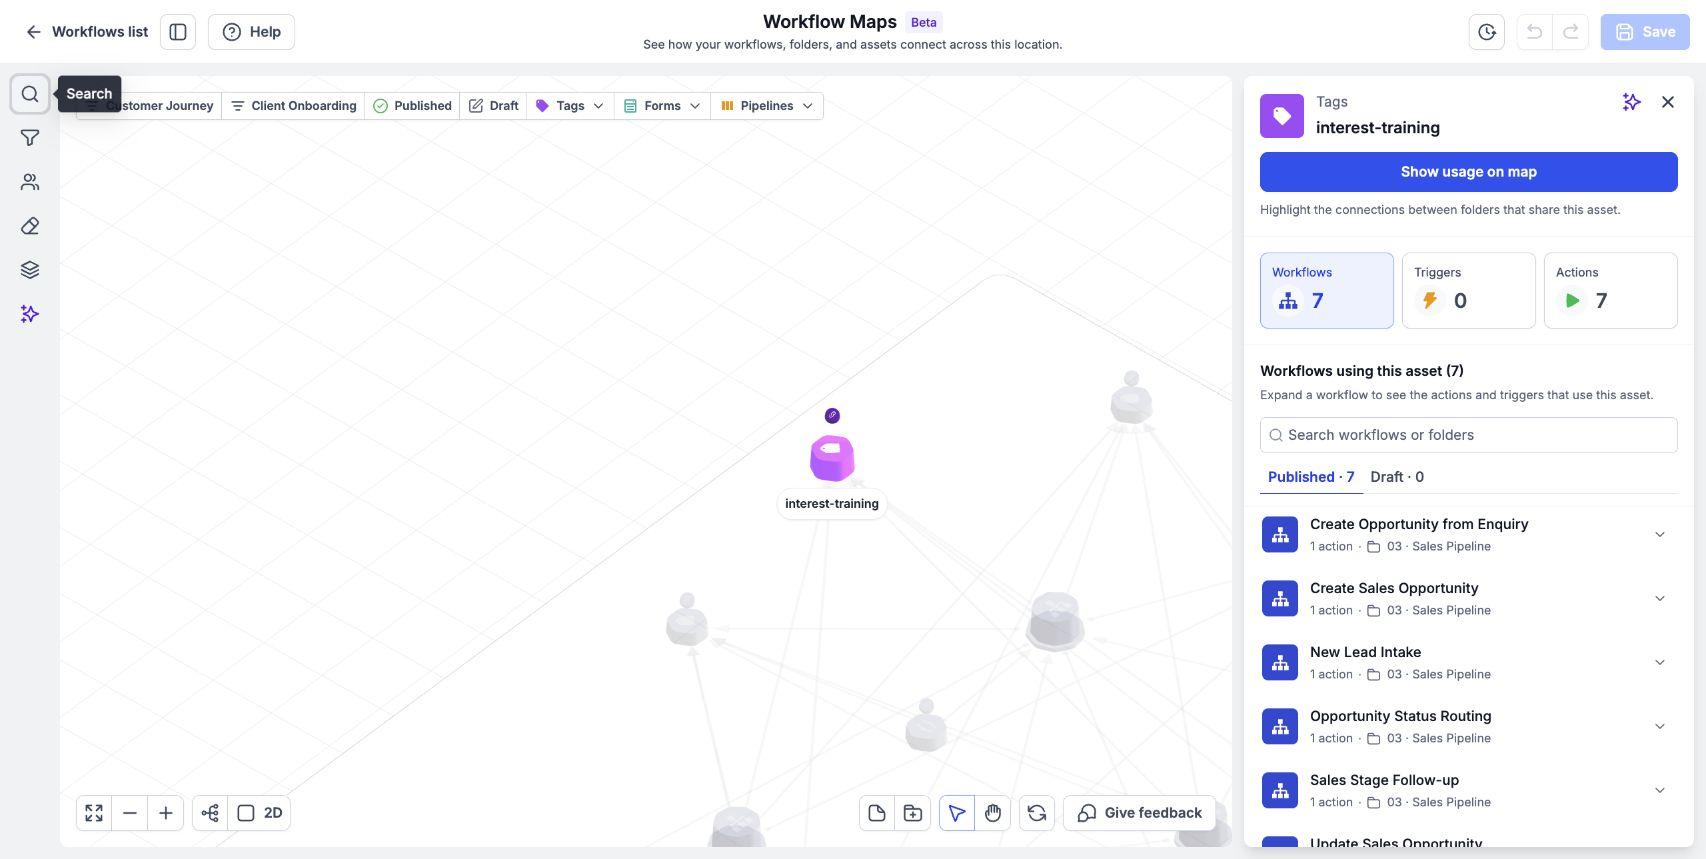Go back to Workflows list
The image size is (1706, 859).
coord(87,32)
